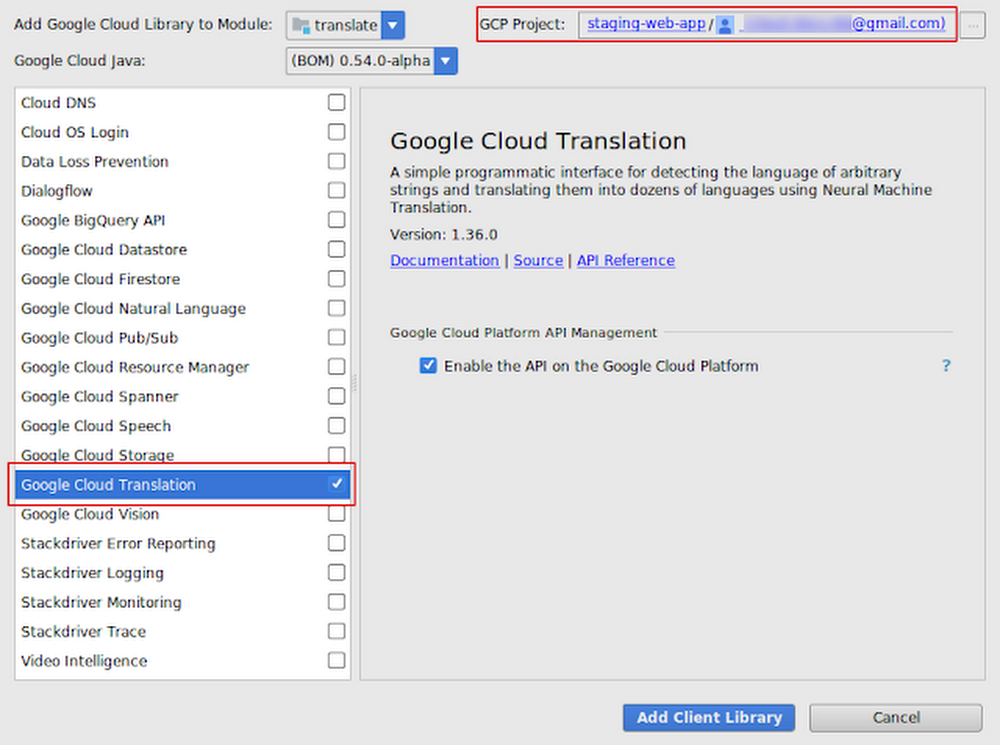The width and height of the screenshot is (1000, 745).
Task: Uncheck Enable the API on Google Cloud Platform
Action: (428, 366)
